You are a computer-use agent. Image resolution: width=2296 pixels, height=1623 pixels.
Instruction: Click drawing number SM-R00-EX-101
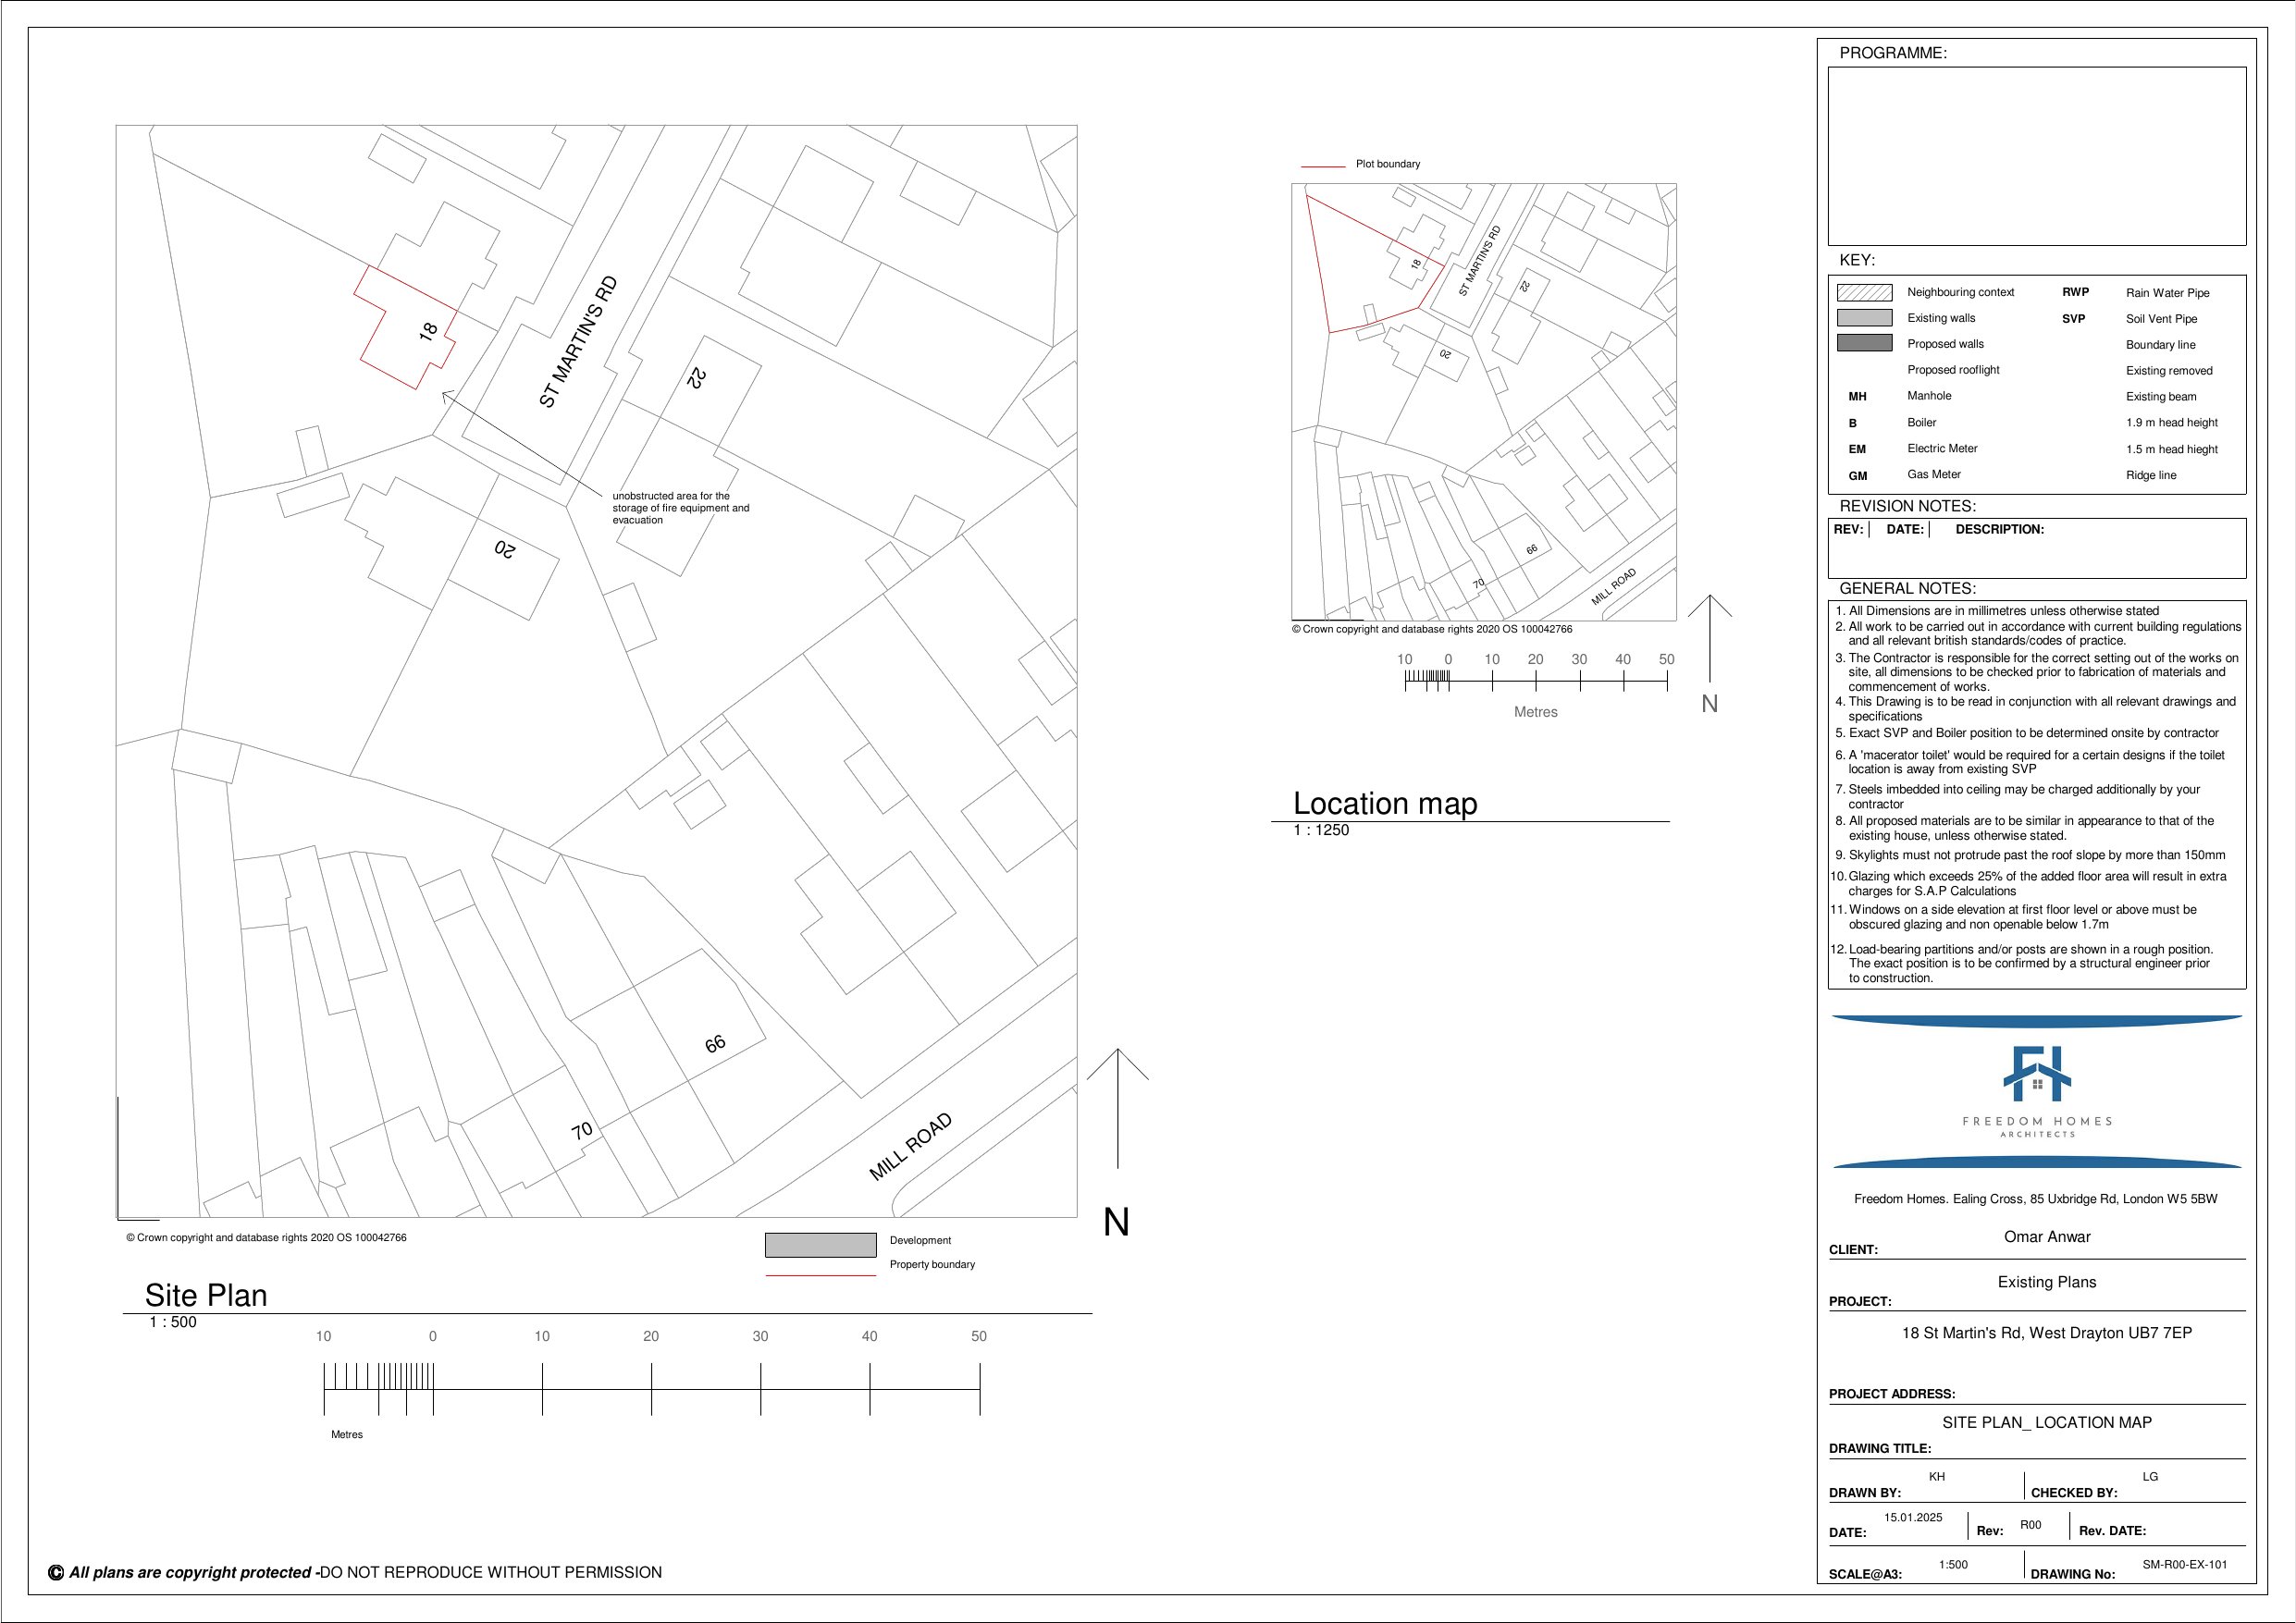click(2184, 1564)
